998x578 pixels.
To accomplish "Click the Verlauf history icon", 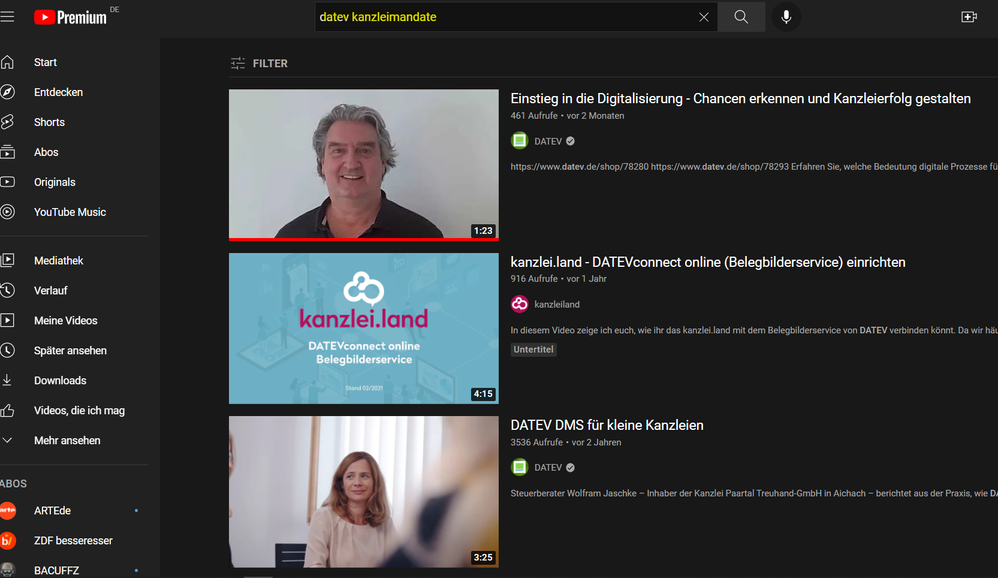I will (x=8, y=290).
